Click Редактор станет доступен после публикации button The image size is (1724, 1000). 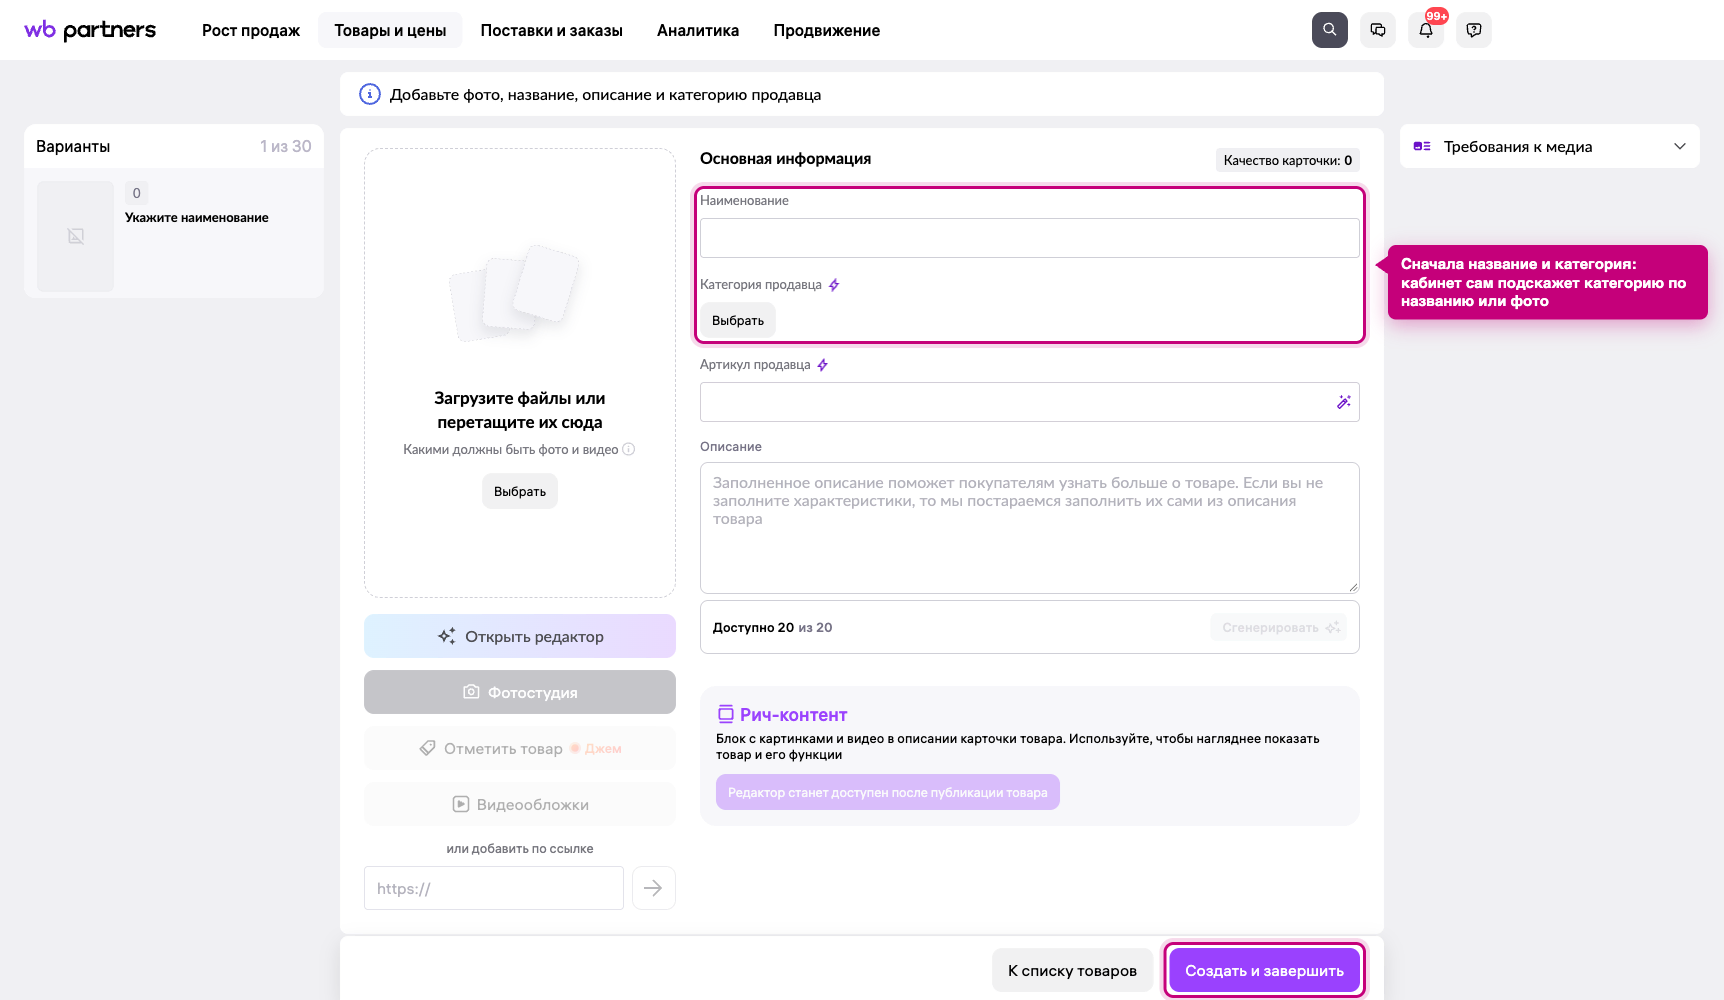click(888, 792)
